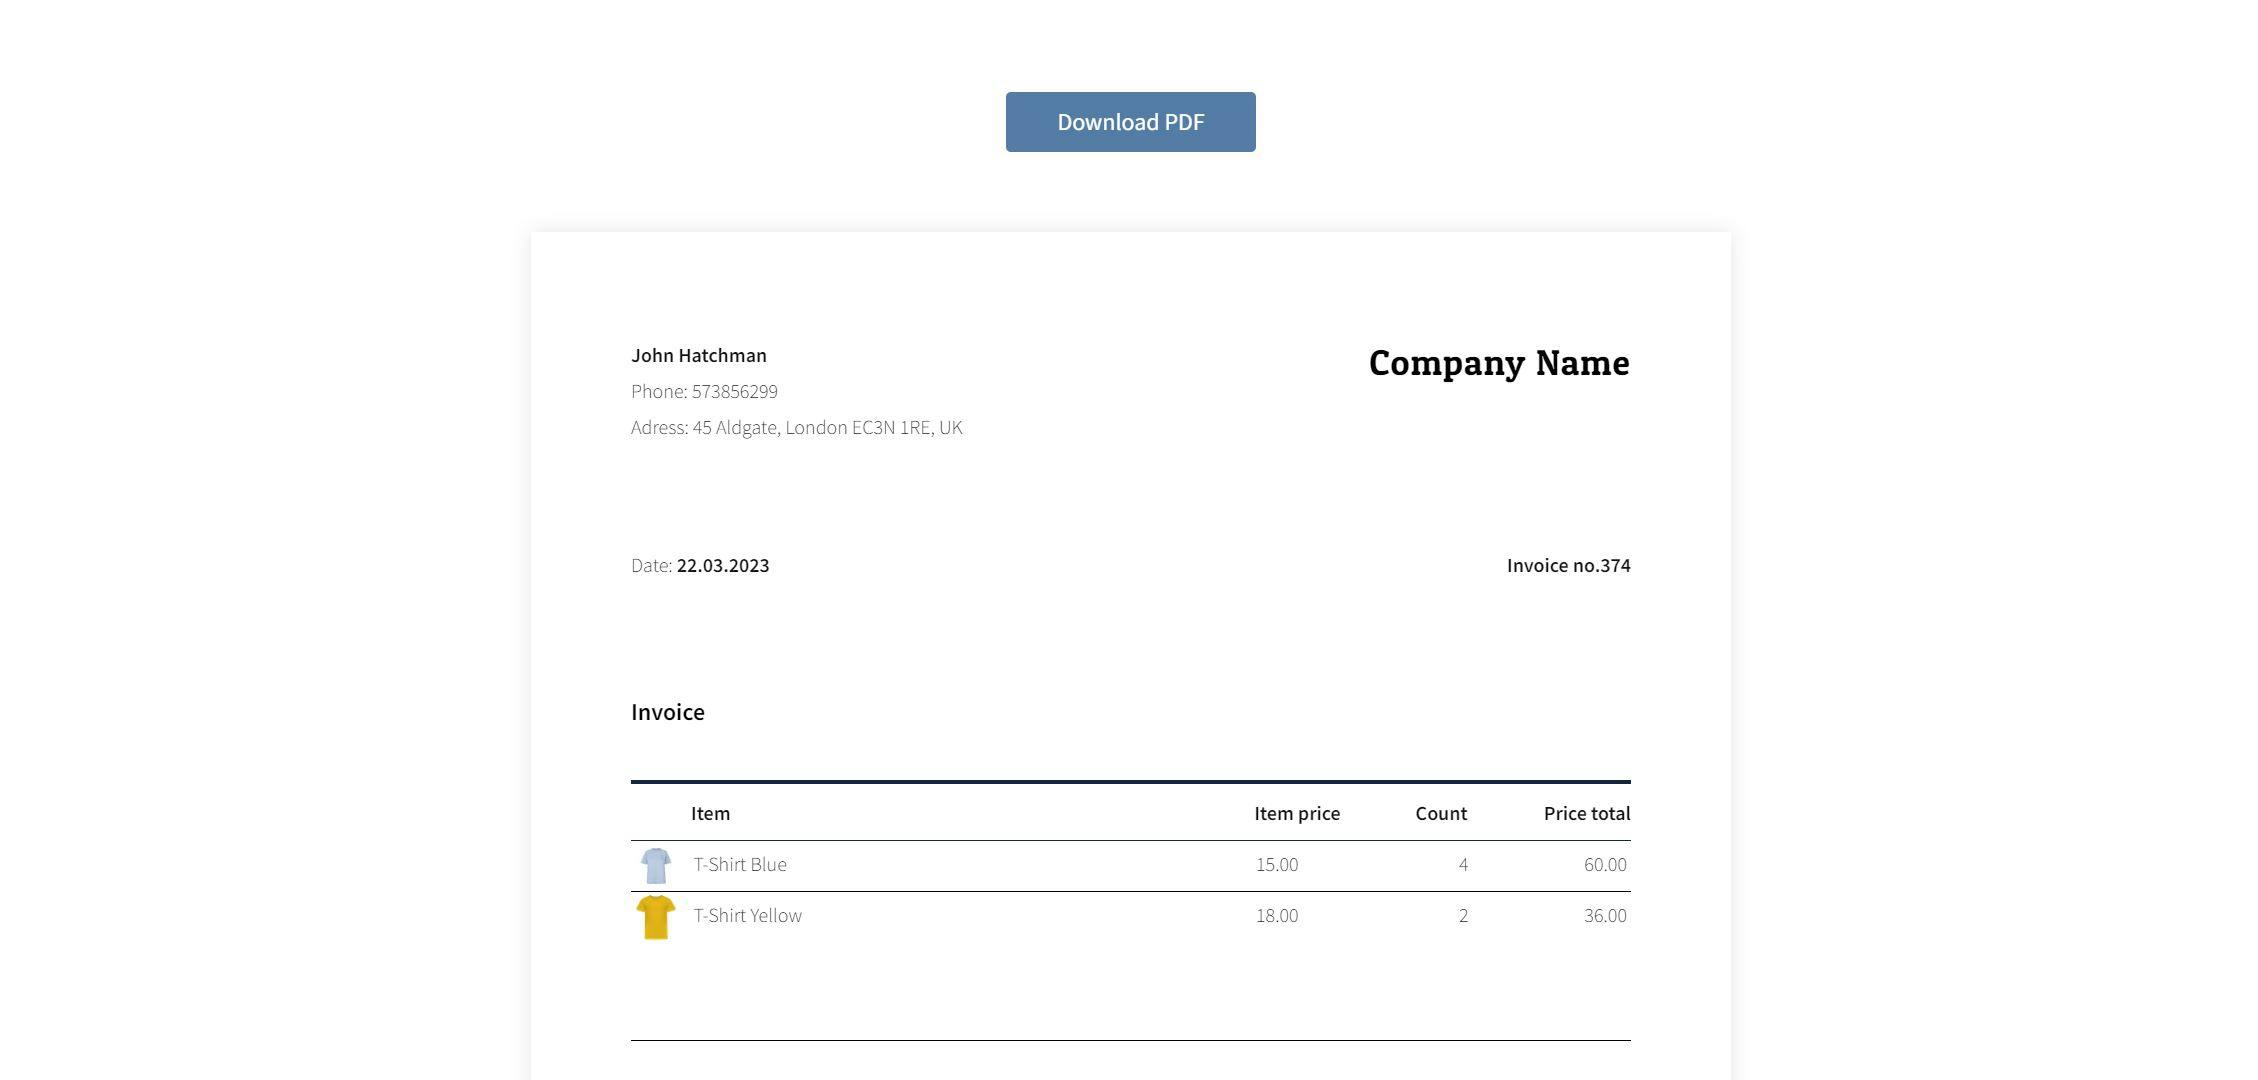2258x1080 pixels.
Task: Click the Company Name heading
Action: click(1498, 363)
